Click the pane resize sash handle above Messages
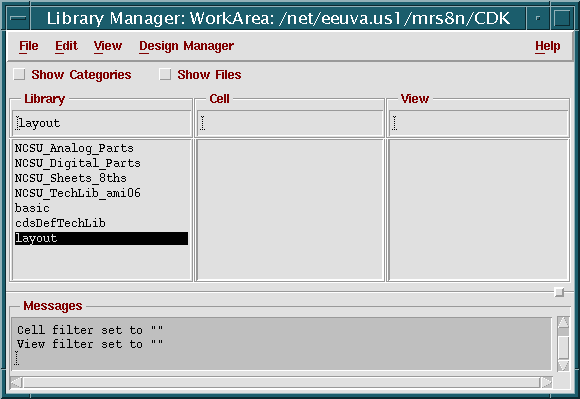The height and width of the screenshot is (399, 580). tap(559, 292)
